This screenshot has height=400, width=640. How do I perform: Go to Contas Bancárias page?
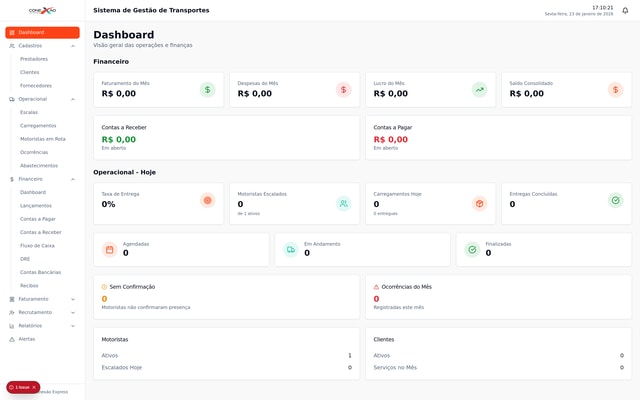click(40, 272)
